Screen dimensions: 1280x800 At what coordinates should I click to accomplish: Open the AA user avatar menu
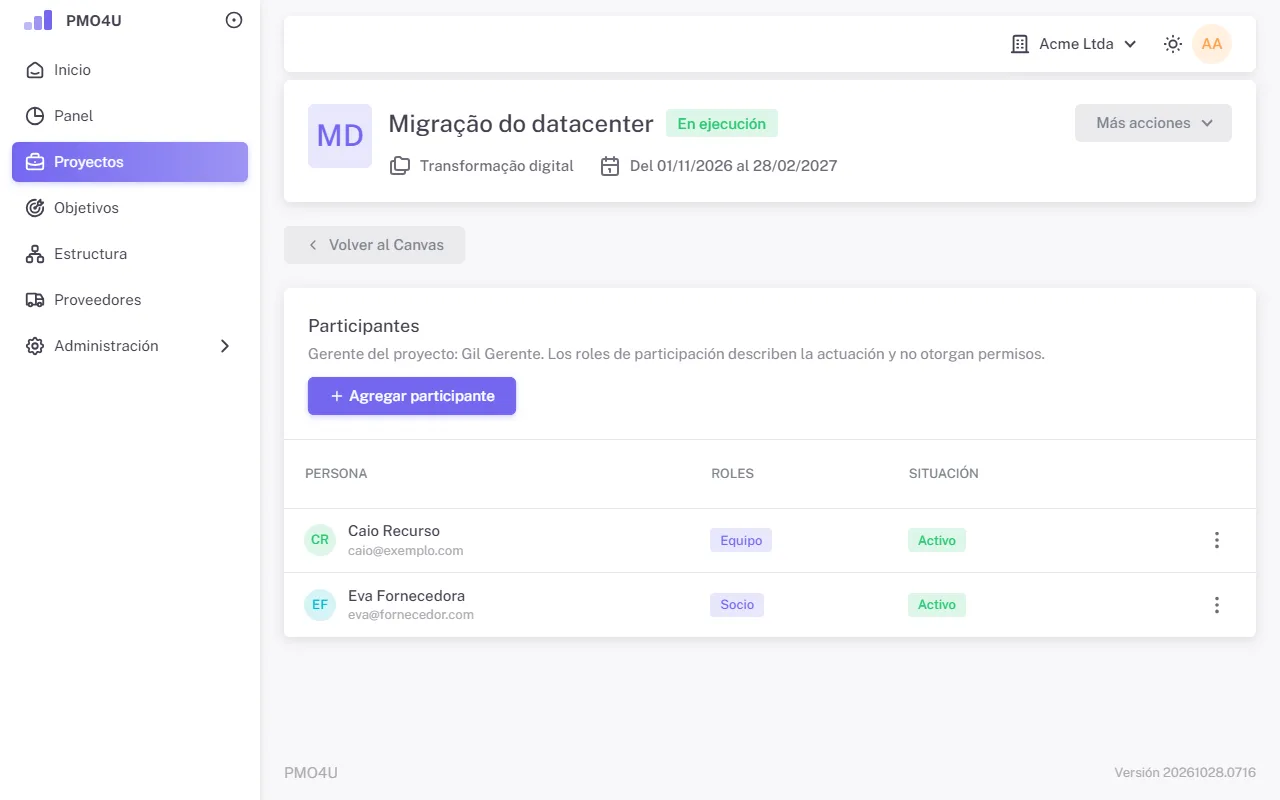[x=1212, y=44]
